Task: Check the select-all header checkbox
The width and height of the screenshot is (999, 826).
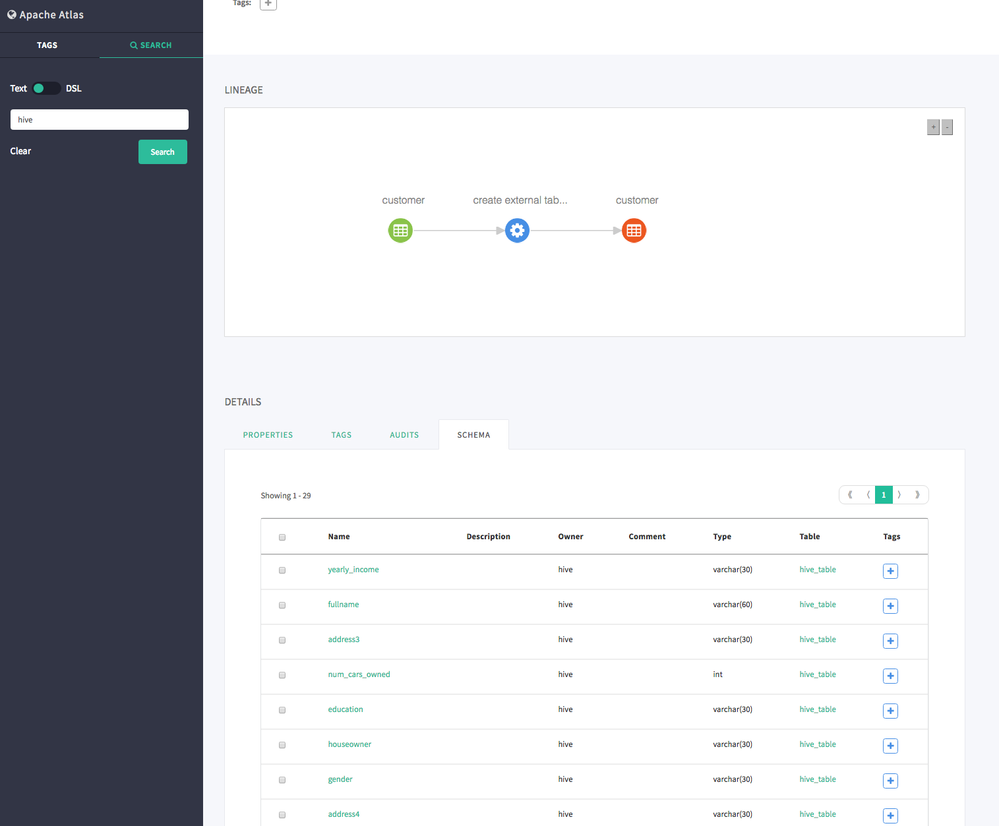Action: (282, 537)
